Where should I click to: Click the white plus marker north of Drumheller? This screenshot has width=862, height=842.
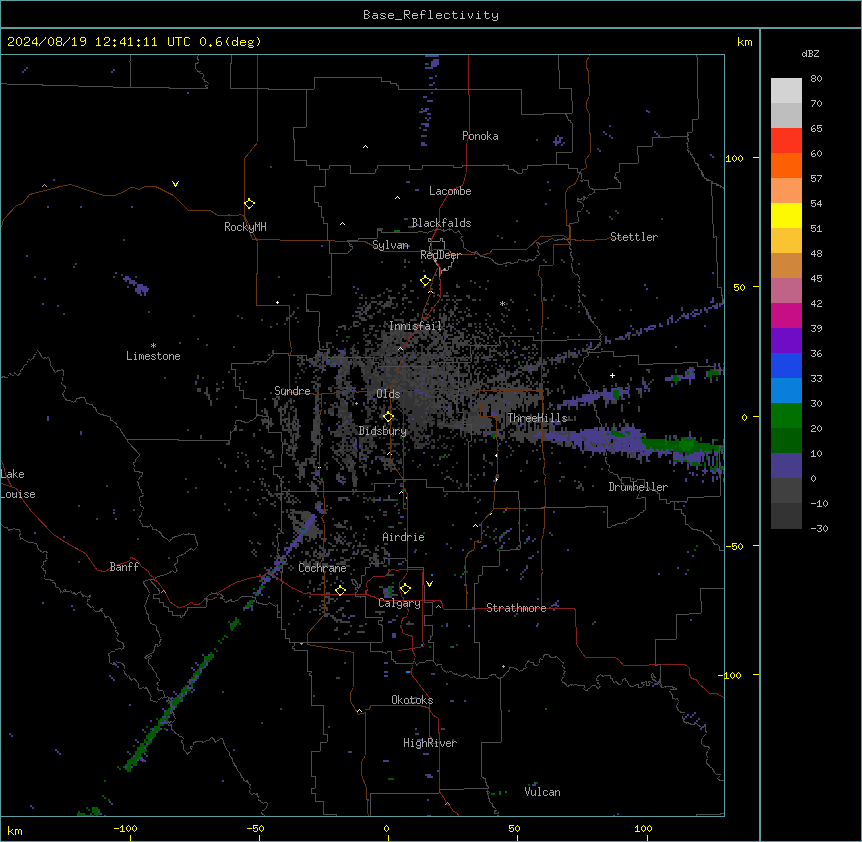coord(612,375)
